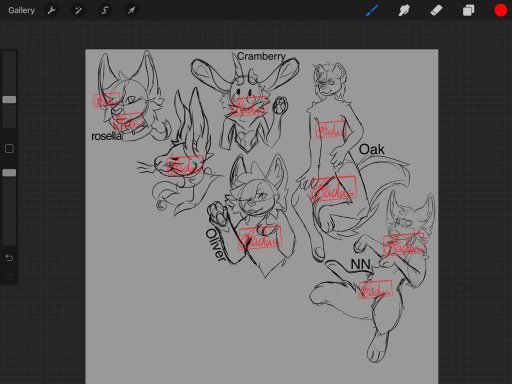
Task: Select the Brush paint tool
Action: pyautogui.click(x=372, y=10)
